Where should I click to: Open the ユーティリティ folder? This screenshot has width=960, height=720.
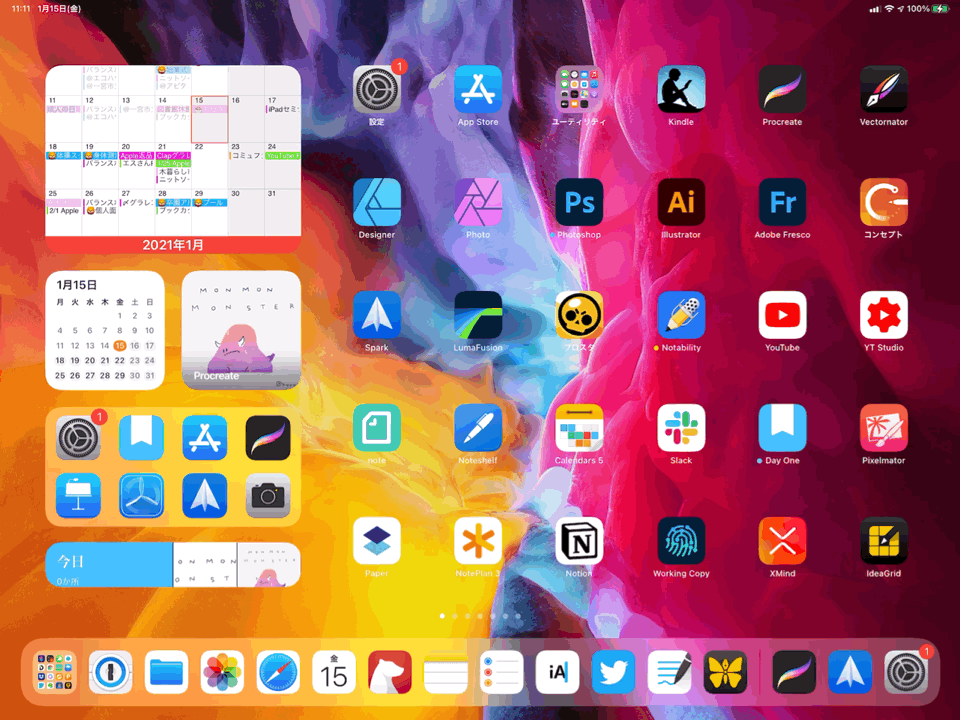coord(579,89)
